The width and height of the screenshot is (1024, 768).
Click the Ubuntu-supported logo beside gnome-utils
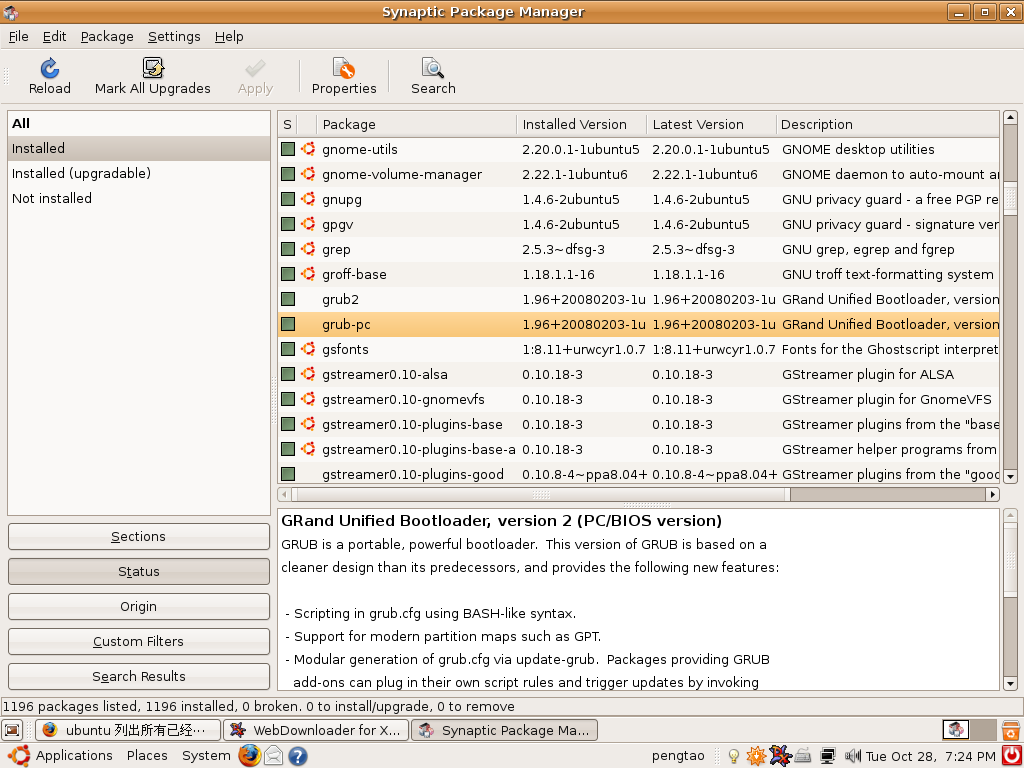(x=308, y=149)
